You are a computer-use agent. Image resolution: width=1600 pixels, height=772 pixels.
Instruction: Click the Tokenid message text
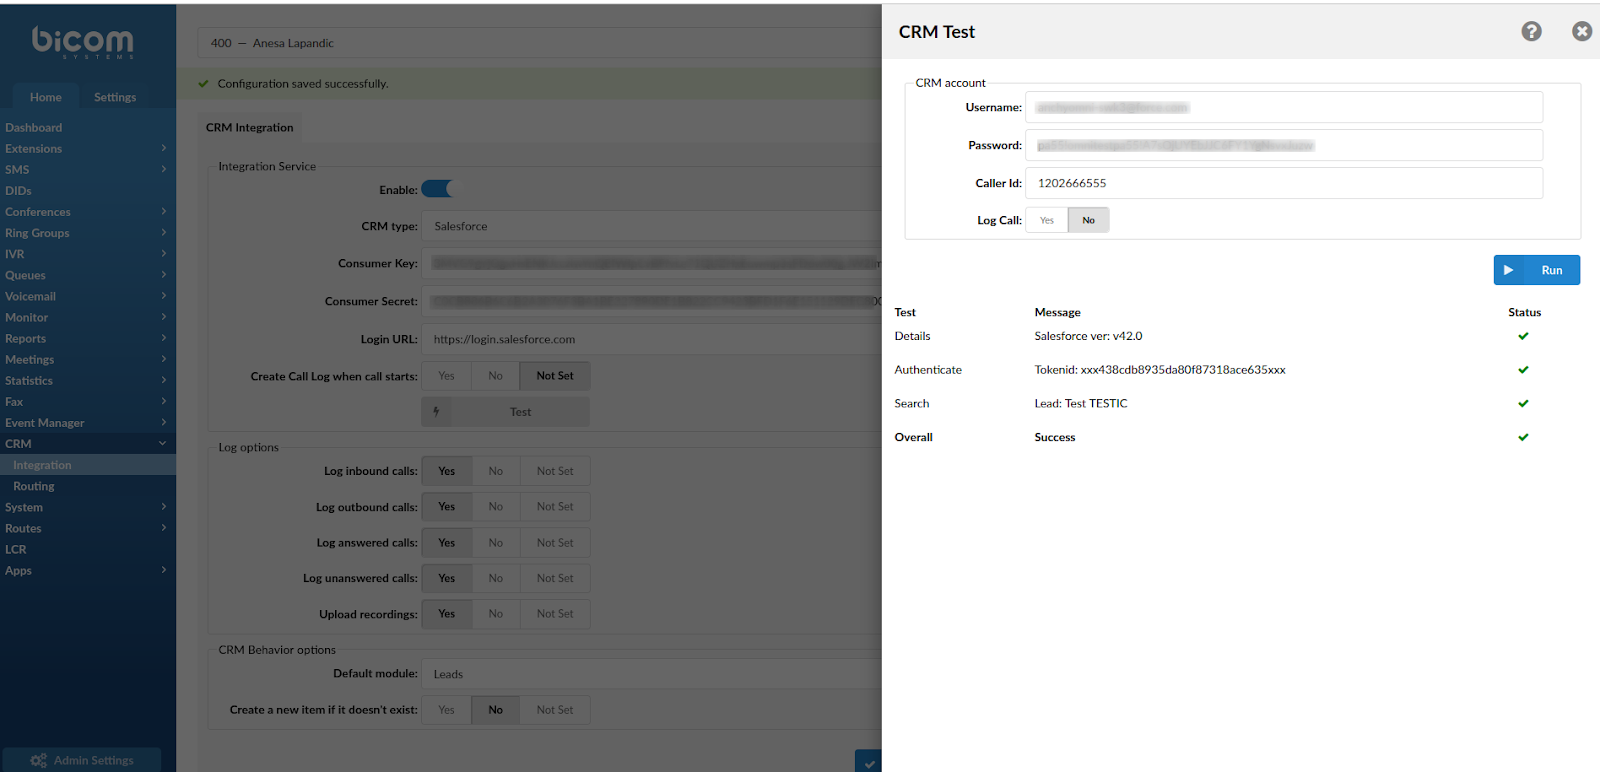pyautogui.click(x=1160, y=370)
